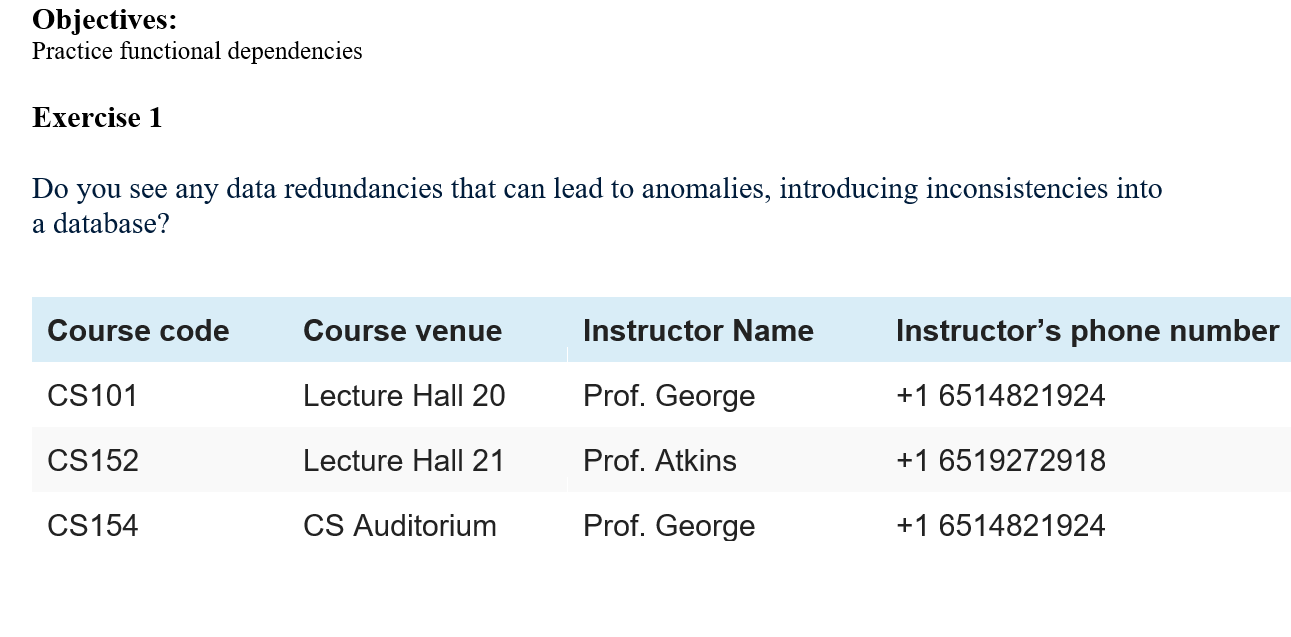The width and height of the screenshot is (1291, 637).
Task: Select the "Course venue" column header
Action: point(402,331)
